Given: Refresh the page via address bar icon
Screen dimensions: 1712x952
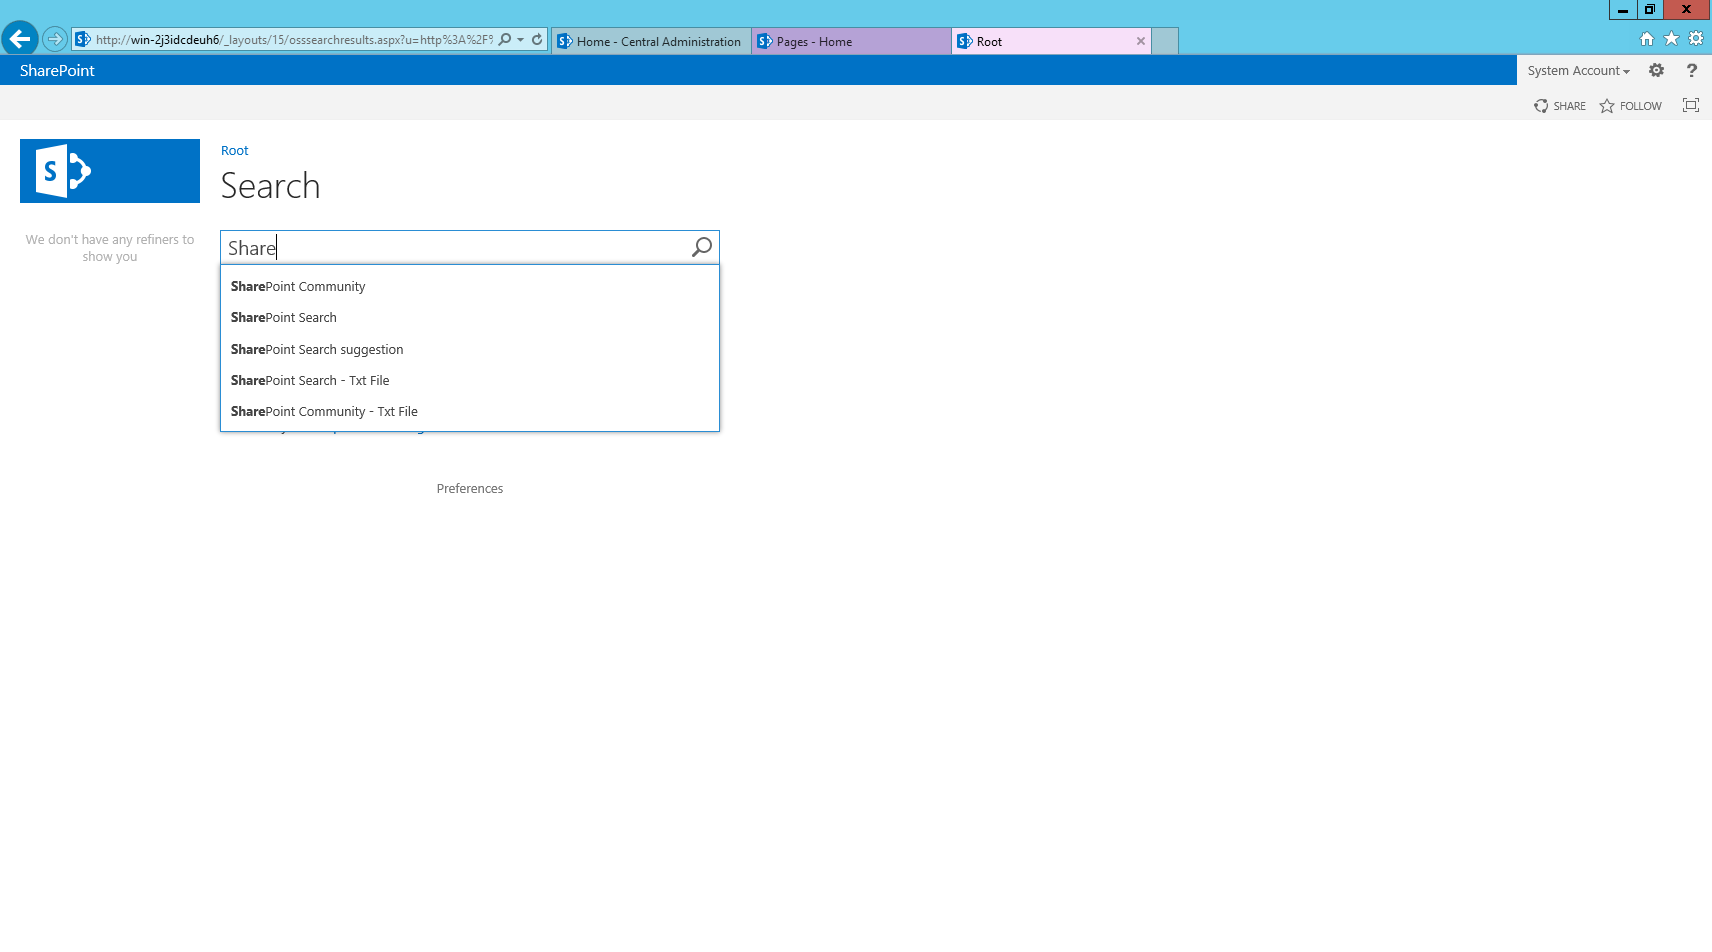Looking at the screenshot, I should click(537, 40).
